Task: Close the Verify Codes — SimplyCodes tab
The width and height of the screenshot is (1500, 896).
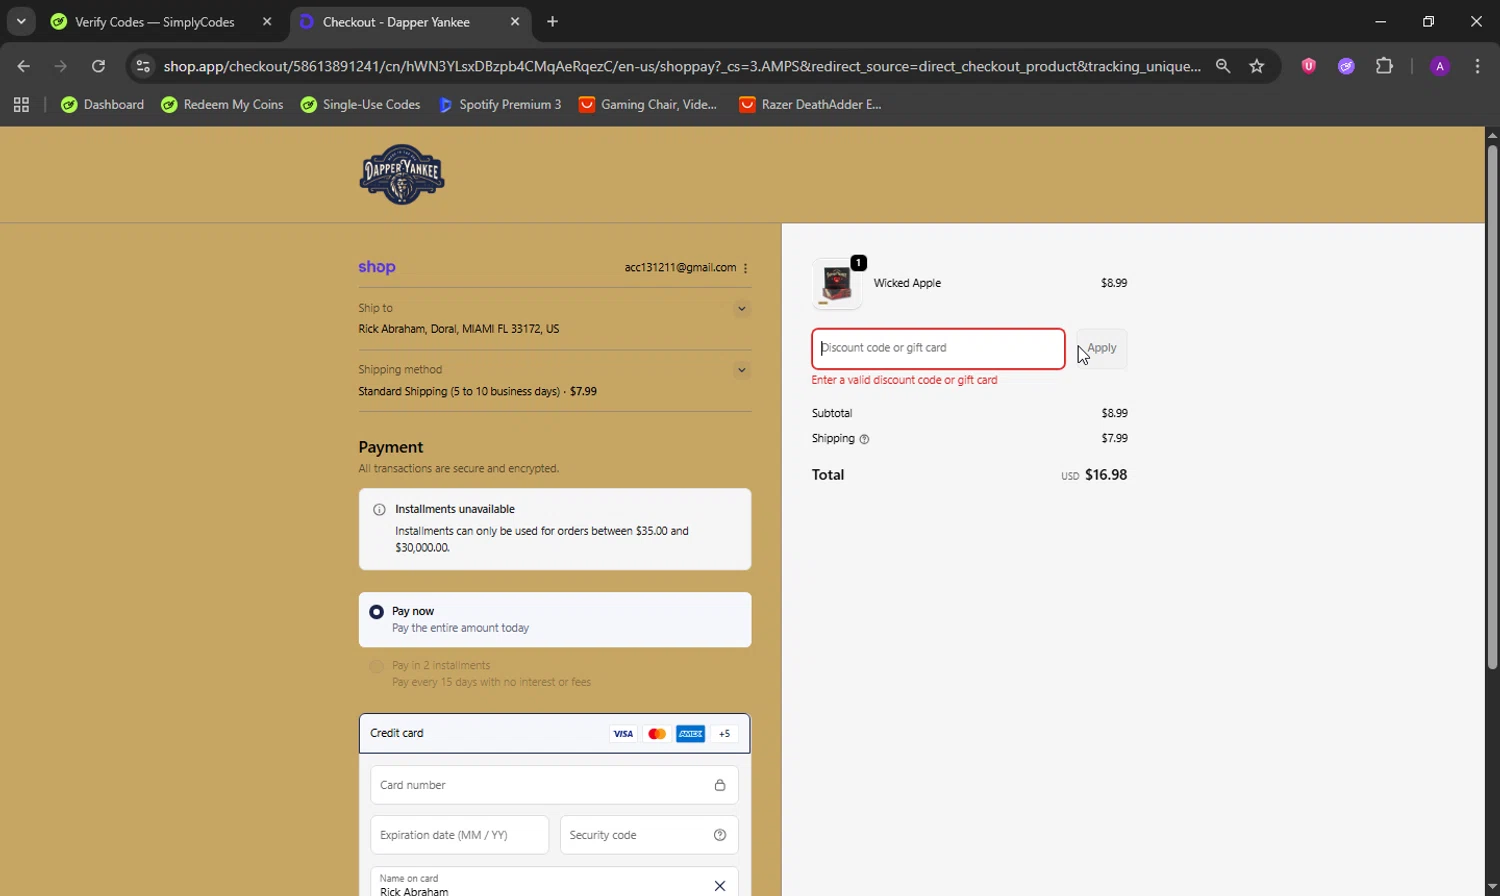Action: (267, 21)
